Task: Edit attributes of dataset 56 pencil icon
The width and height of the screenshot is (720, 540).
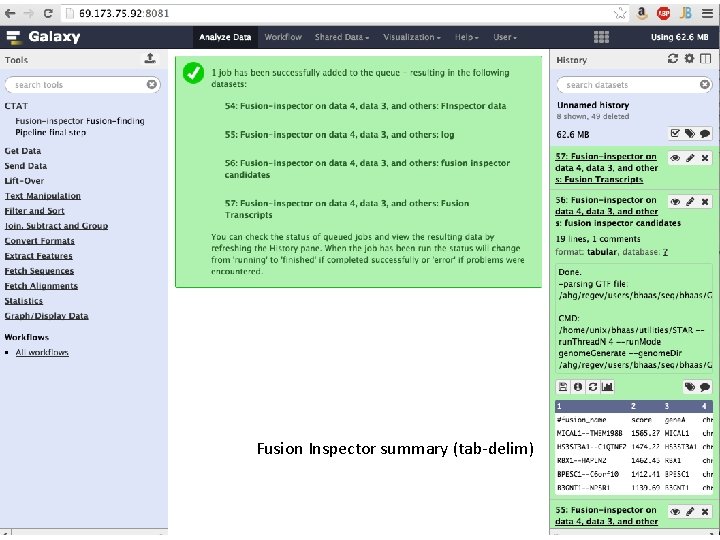Action: click(690, 202)
